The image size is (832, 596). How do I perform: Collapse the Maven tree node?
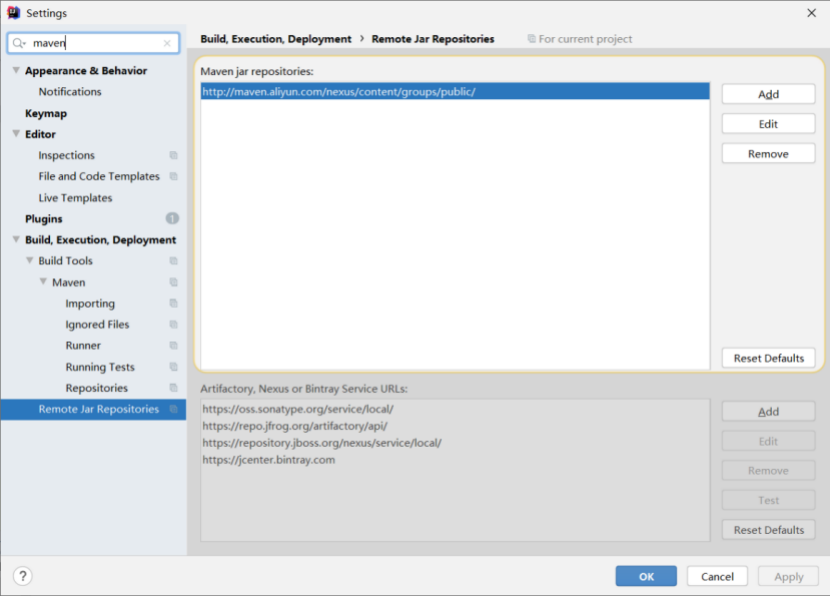tap(44, 282)
